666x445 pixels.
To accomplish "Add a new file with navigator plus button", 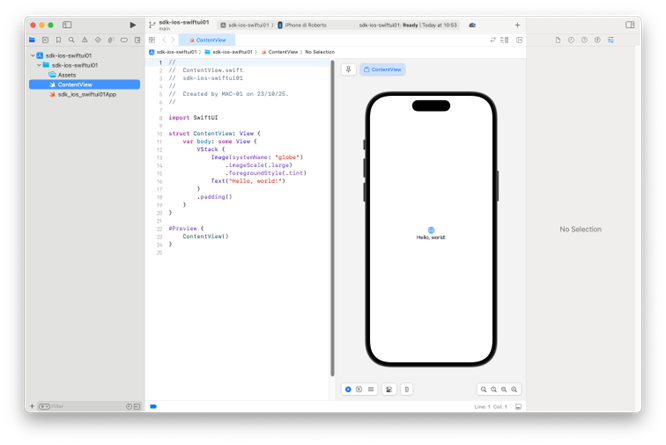I will [x=32, y=406].
